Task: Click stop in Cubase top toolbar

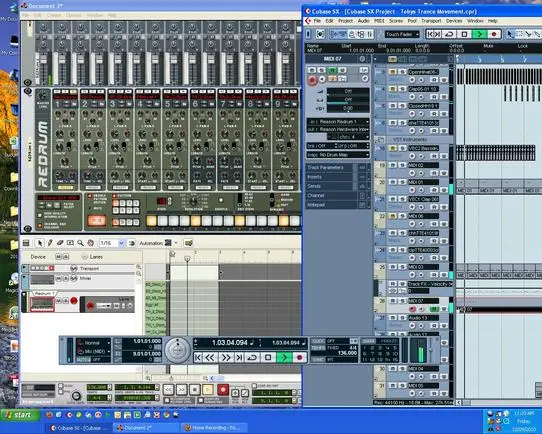Action: 464,34
